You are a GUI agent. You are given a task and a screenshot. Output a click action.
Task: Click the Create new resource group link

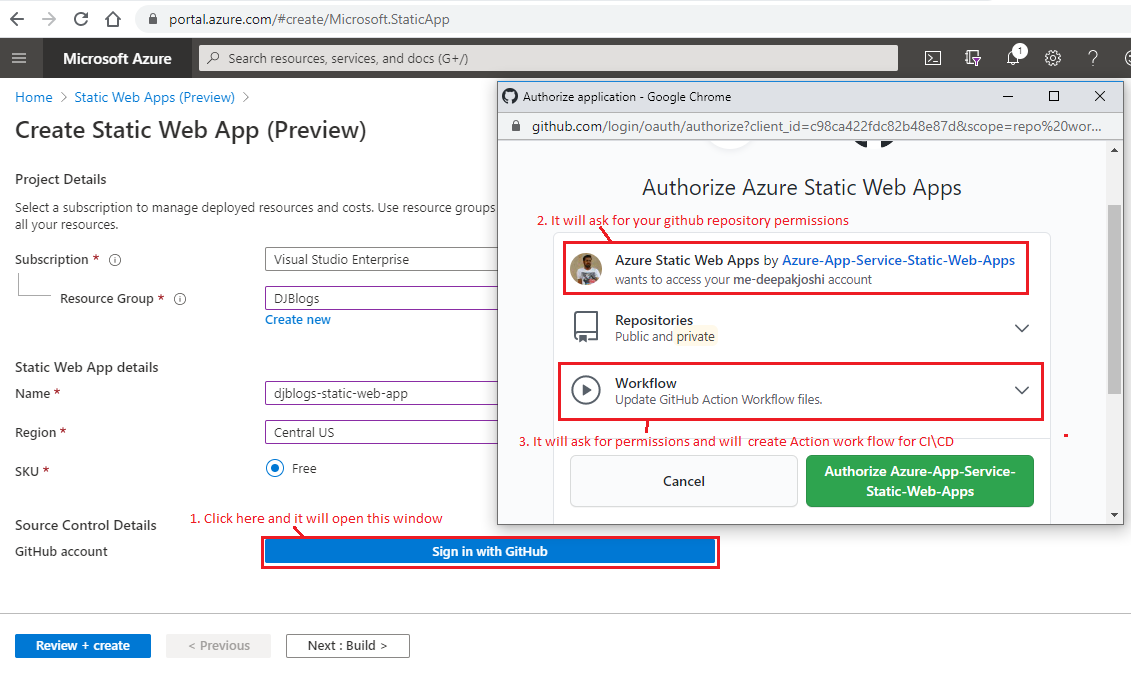298,319
